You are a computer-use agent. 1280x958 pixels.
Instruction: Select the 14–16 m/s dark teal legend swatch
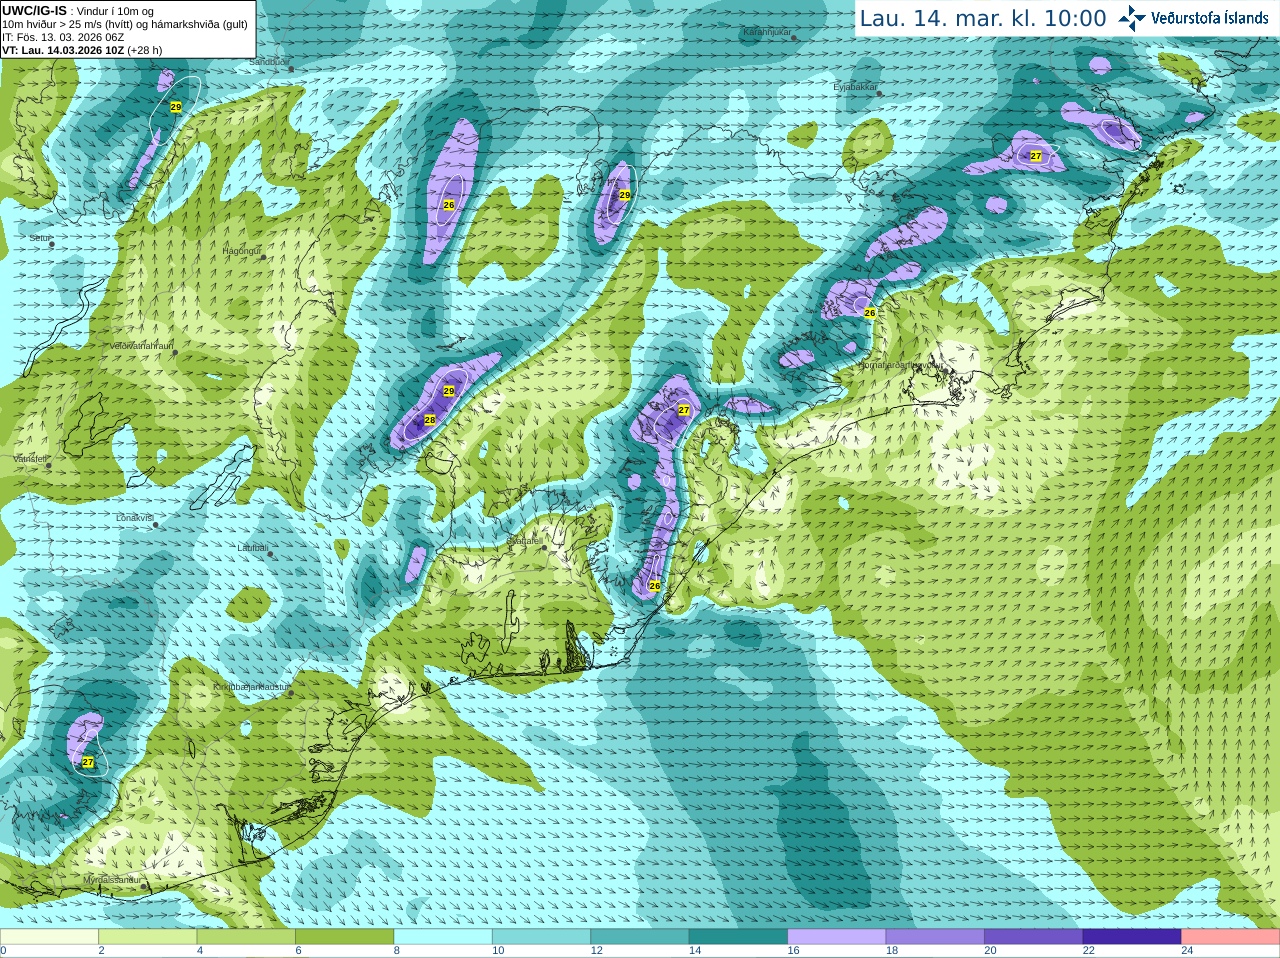coord(738,936)
